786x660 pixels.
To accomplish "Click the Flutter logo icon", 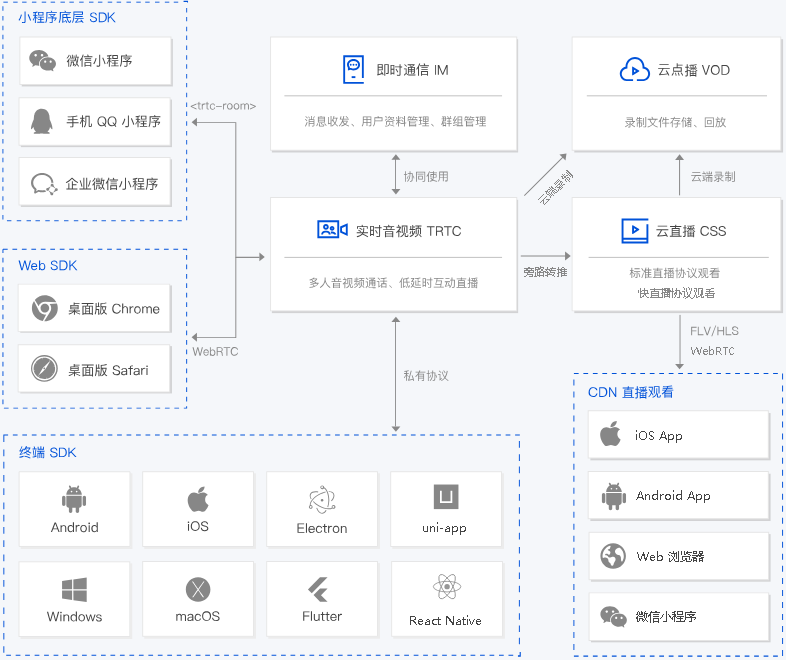I will pyautogui.click(x=322, y=589).
